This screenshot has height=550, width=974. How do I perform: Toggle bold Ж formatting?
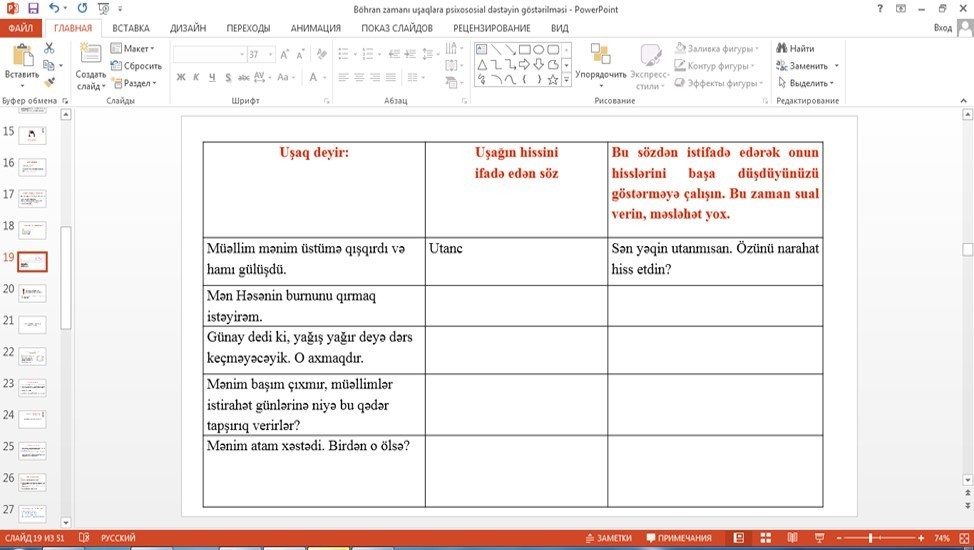point(181,77)
